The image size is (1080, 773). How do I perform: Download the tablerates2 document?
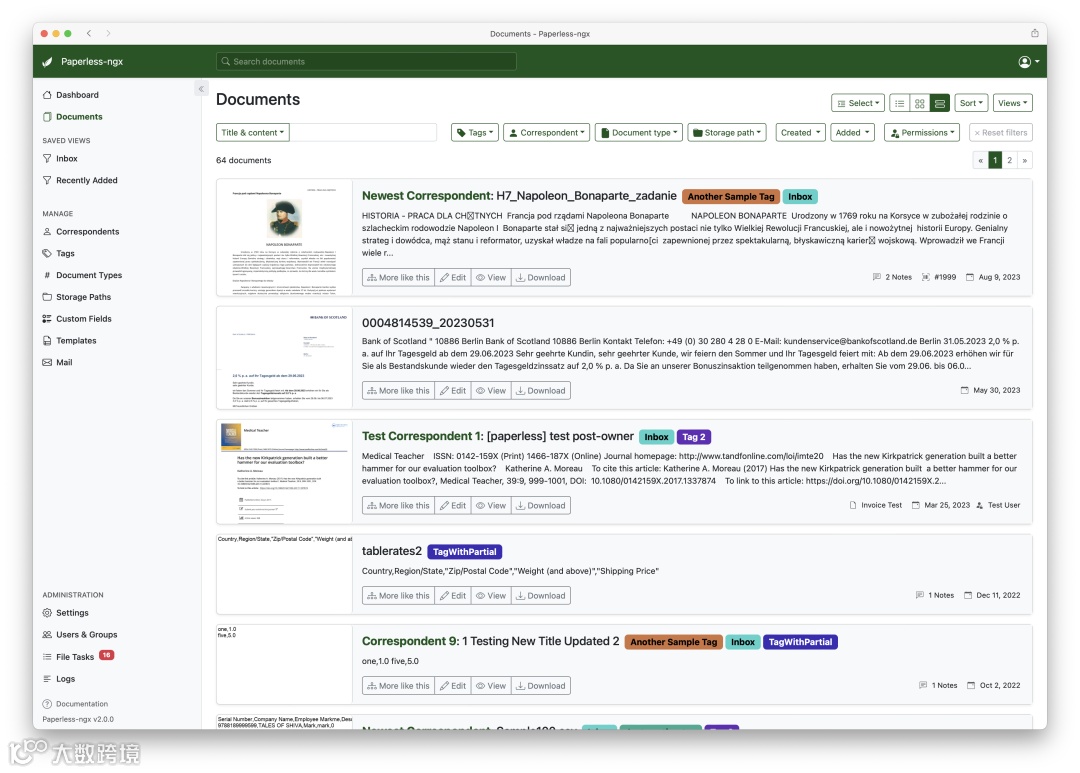pyautogui.click(x=541, y=596)
